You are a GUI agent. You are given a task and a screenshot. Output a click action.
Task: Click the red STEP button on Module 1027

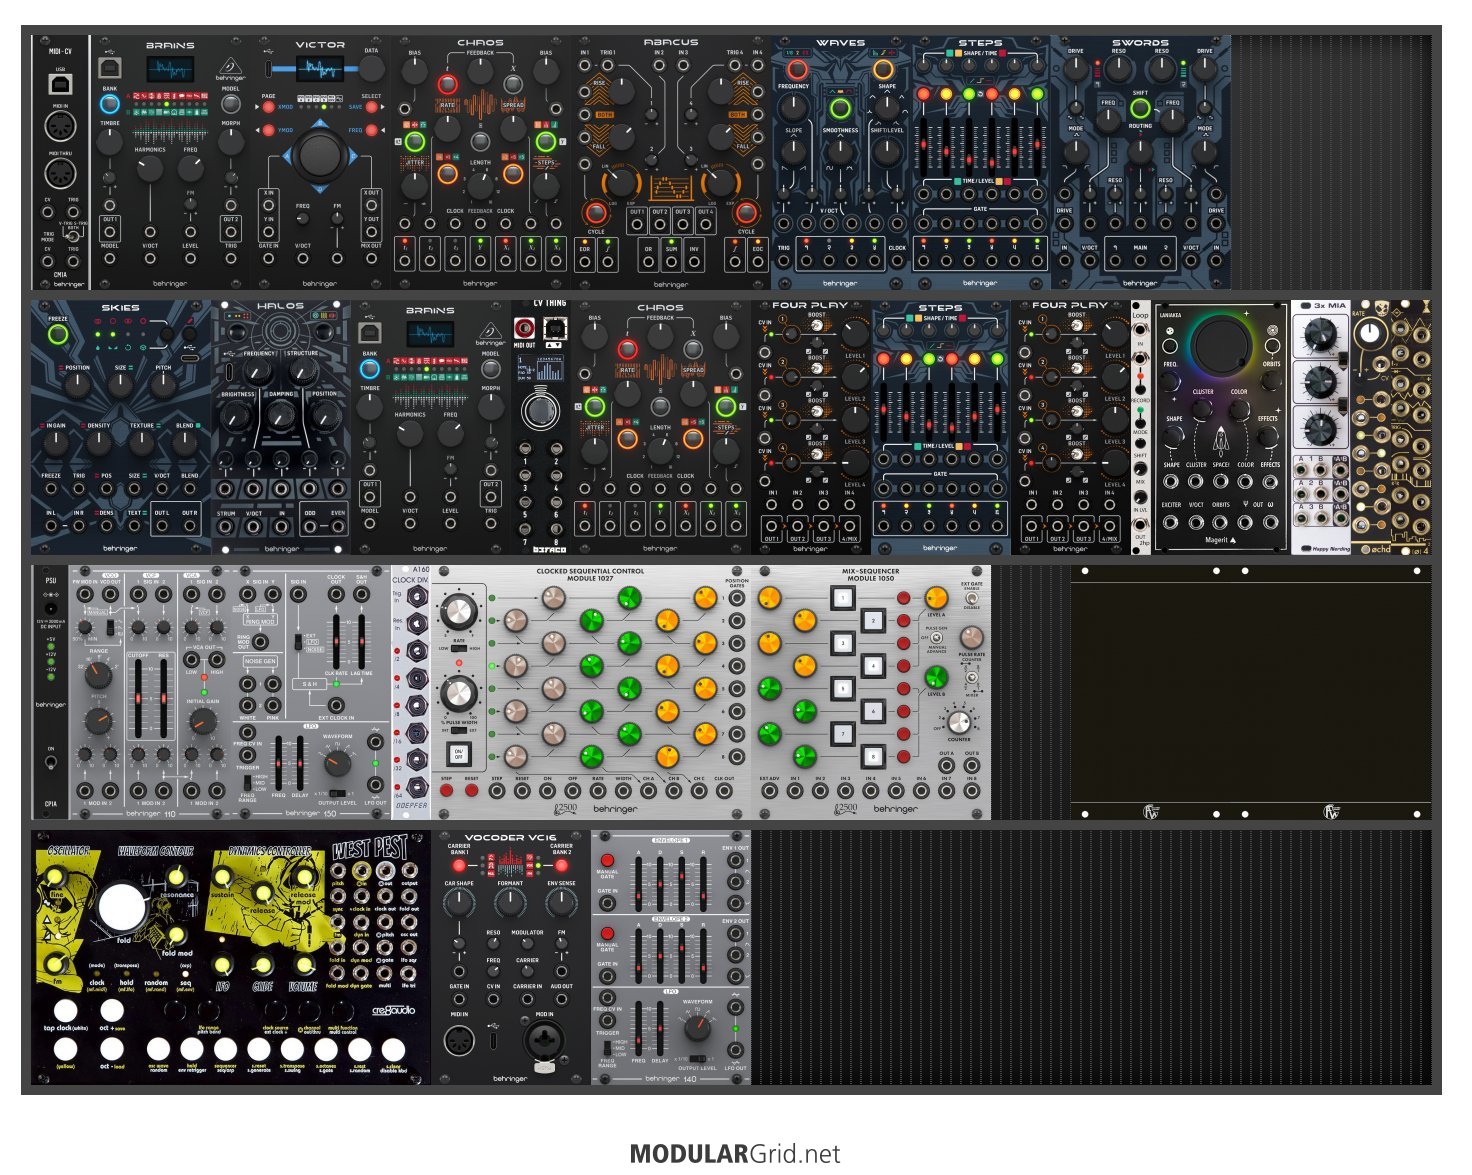pos(446,791)
